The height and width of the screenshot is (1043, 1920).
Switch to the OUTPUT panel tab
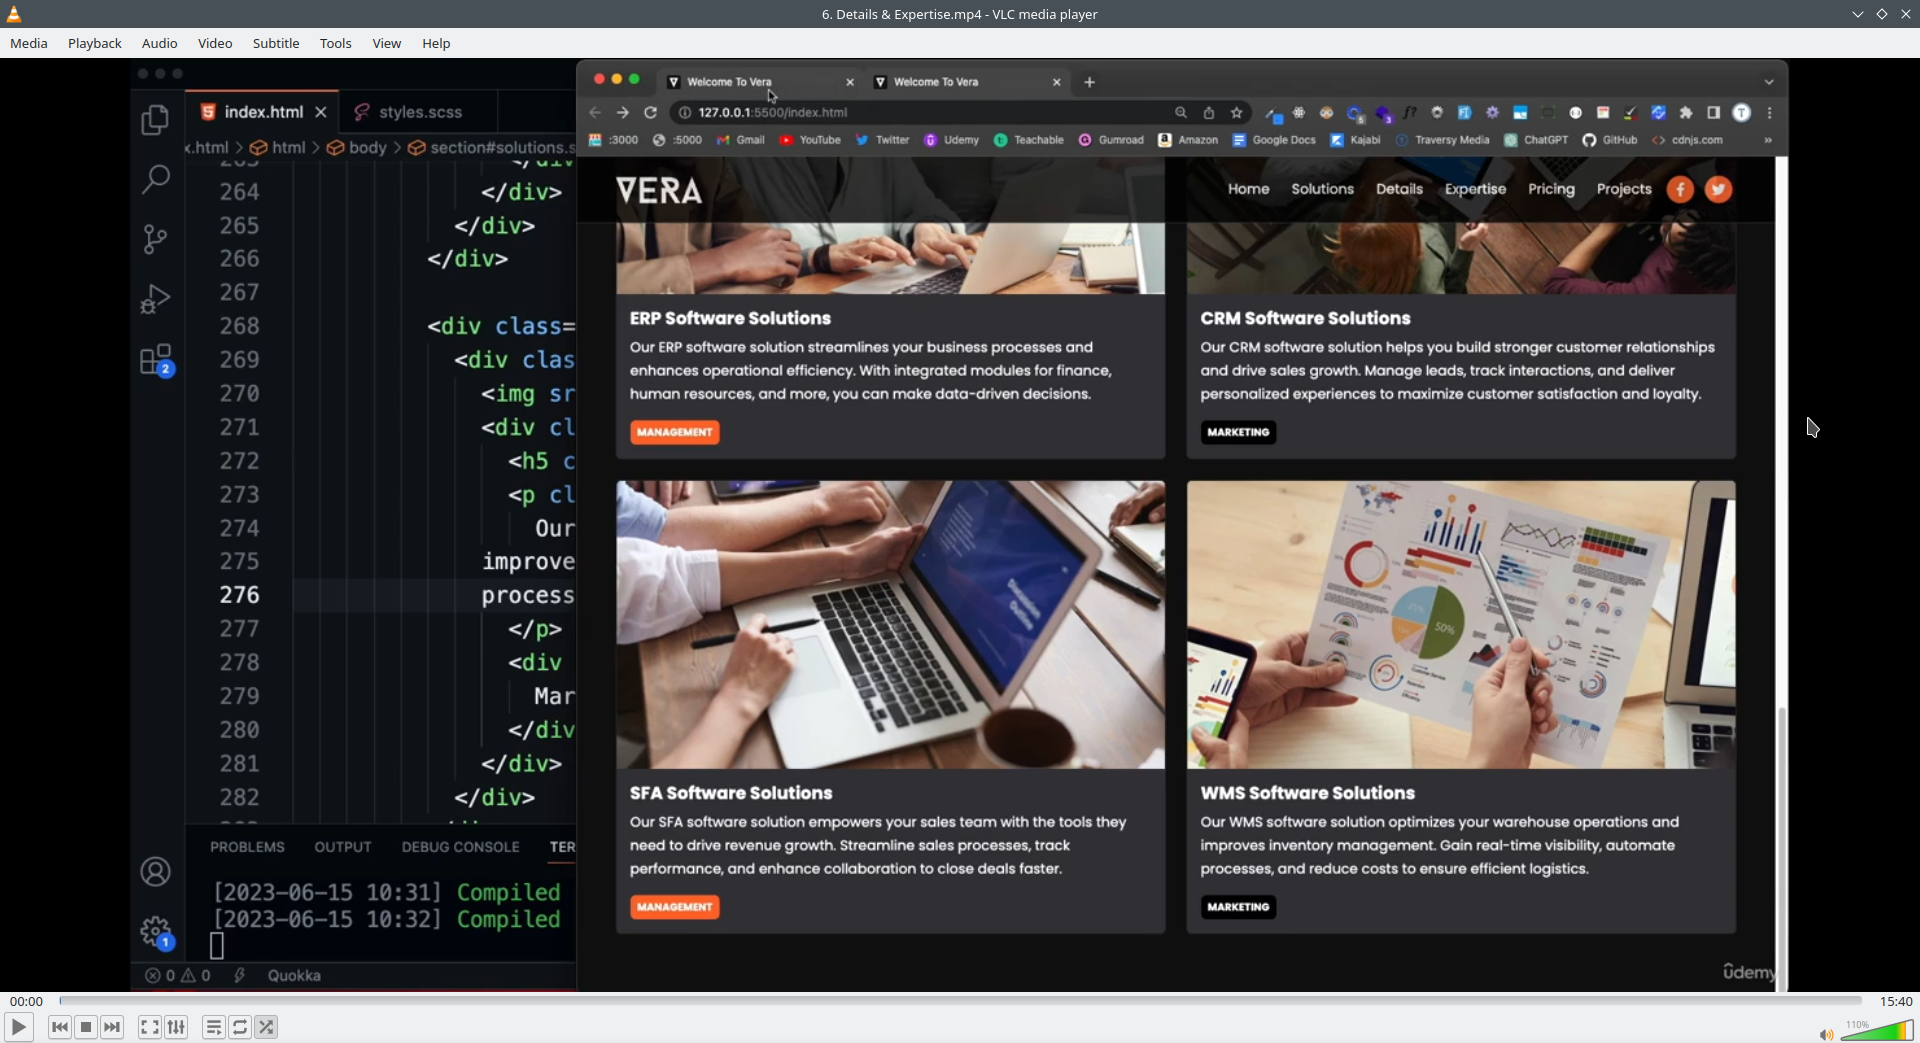[x=343, y=847]
